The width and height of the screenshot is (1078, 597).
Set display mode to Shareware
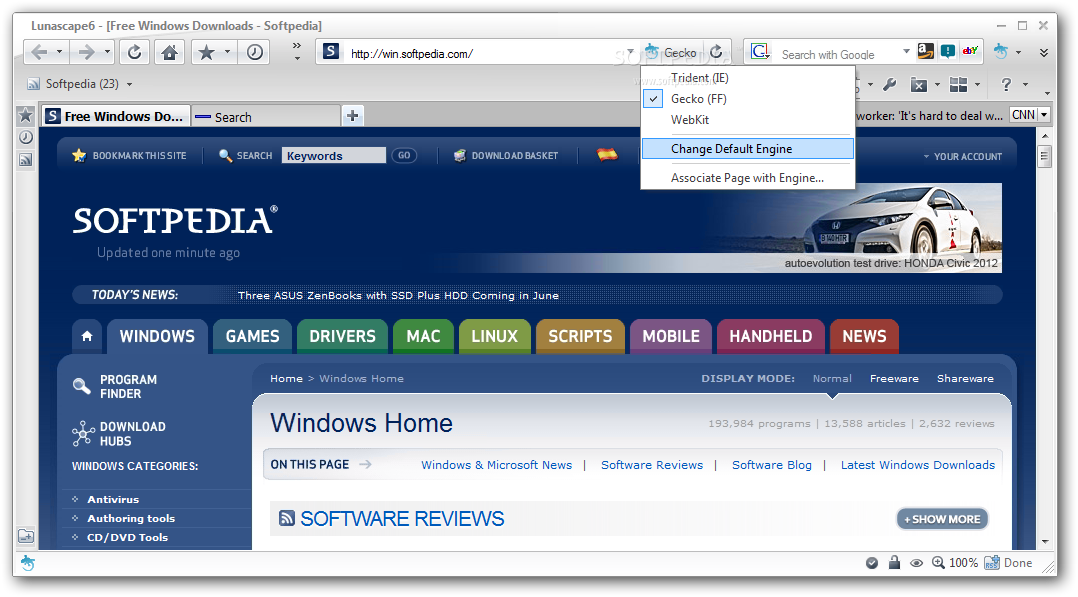pyautogui.click(x=965, y=378)
